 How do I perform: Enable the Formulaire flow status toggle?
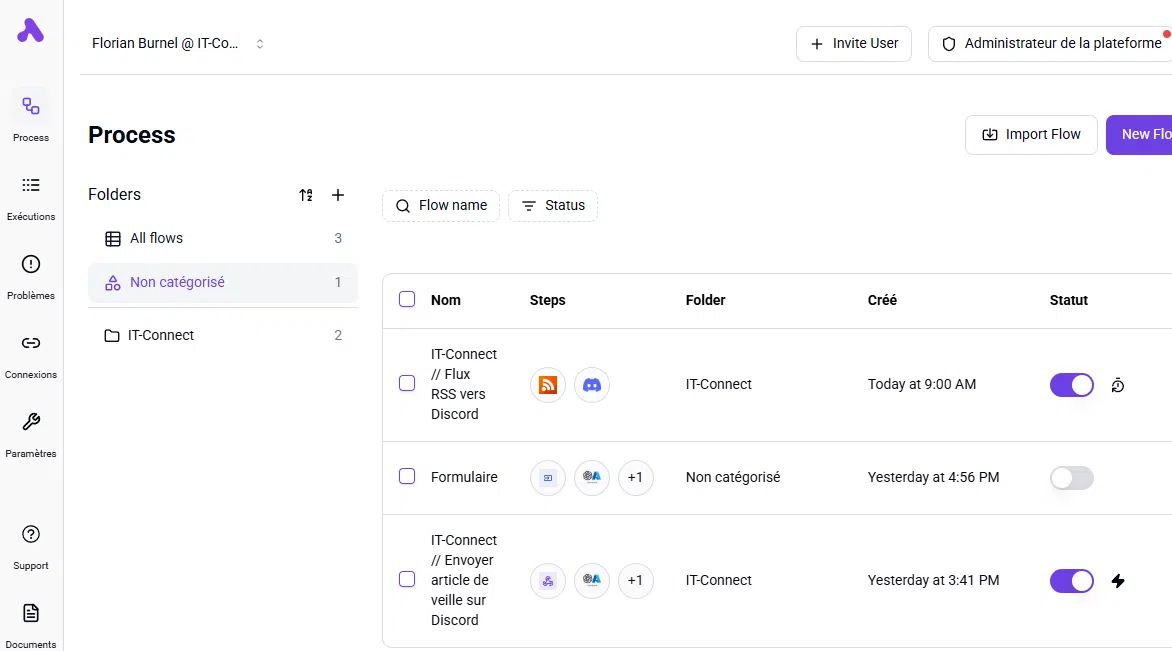(x=1072, y=478)
